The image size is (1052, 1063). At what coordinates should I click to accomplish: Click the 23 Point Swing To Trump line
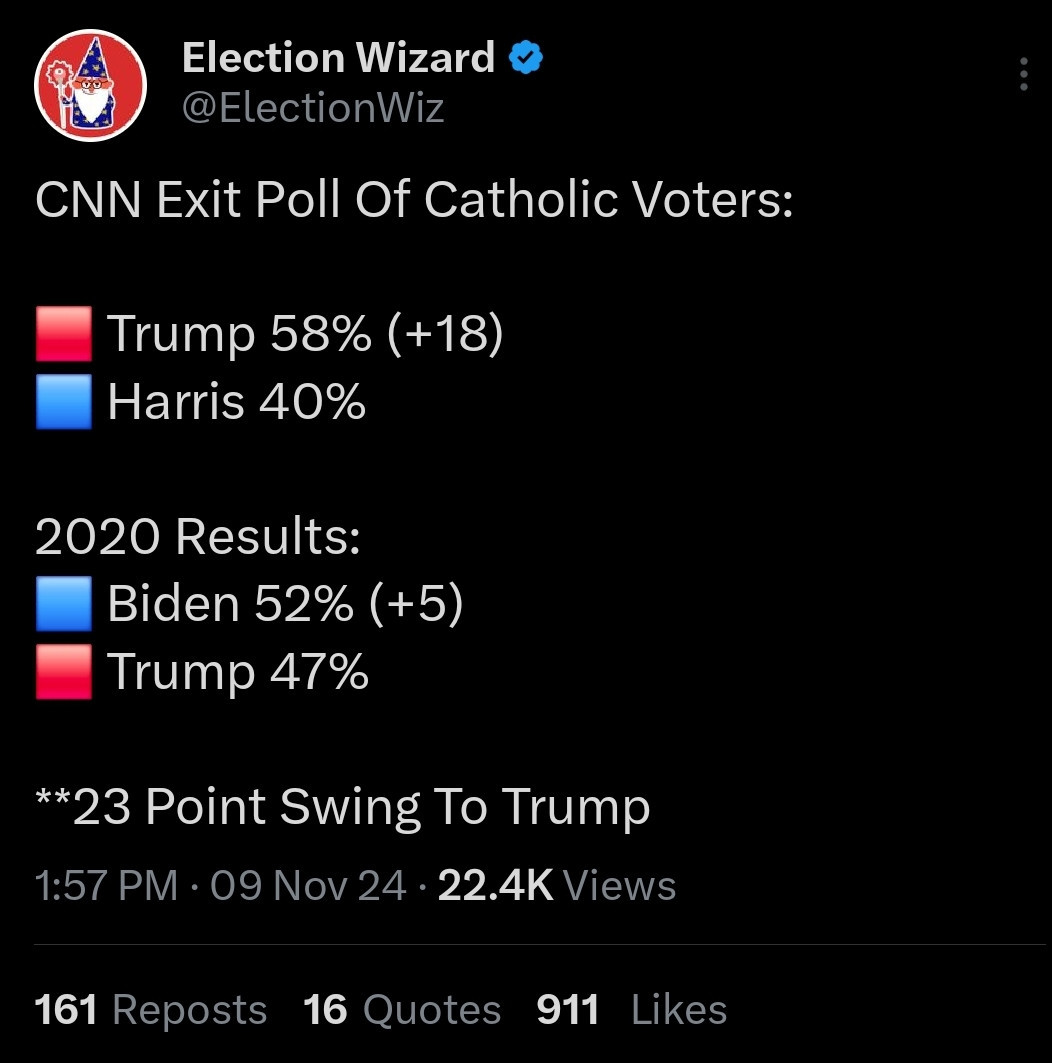pos(343,807)
